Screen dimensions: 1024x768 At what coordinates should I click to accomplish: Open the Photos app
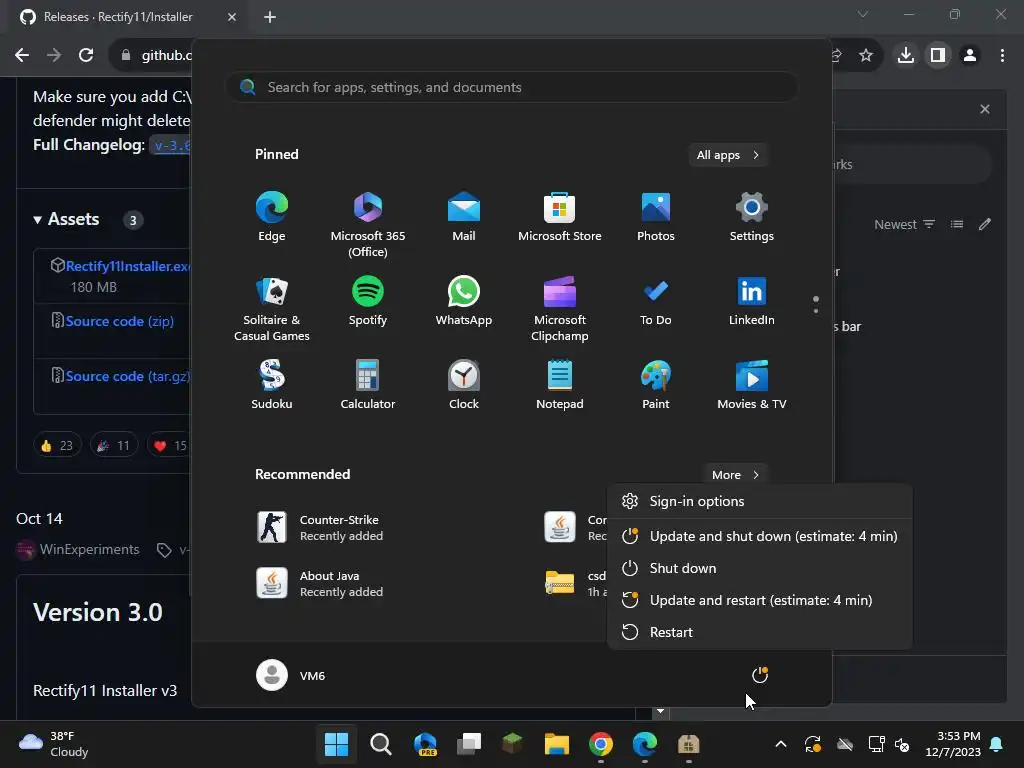[x=656, y=217]
